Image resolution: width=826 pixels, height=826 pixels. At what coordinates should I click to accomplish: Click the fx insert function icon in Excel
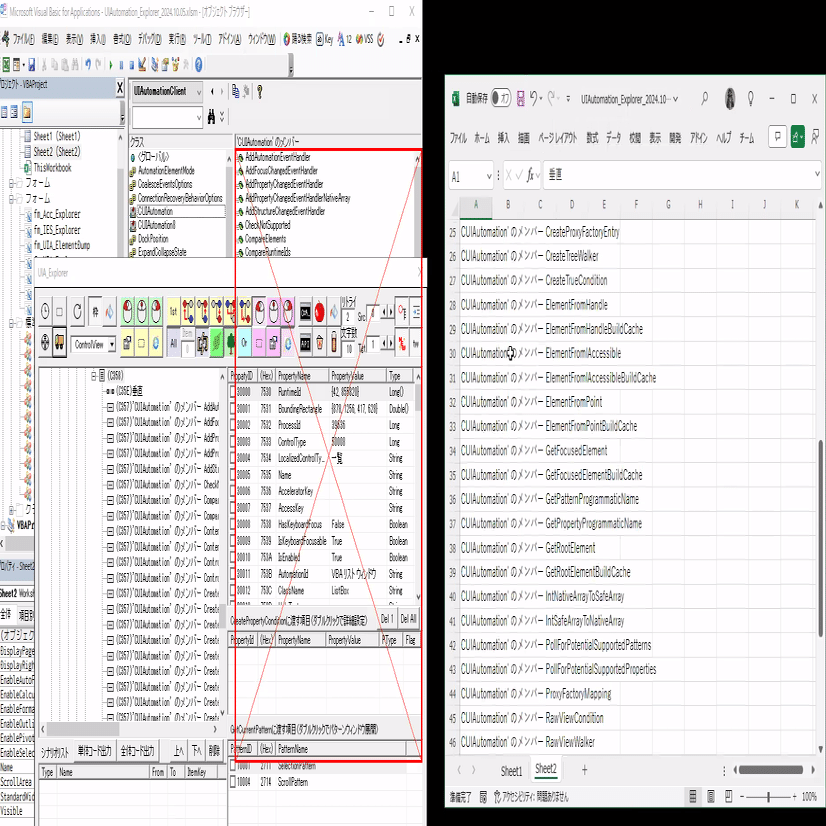point(530,175)
